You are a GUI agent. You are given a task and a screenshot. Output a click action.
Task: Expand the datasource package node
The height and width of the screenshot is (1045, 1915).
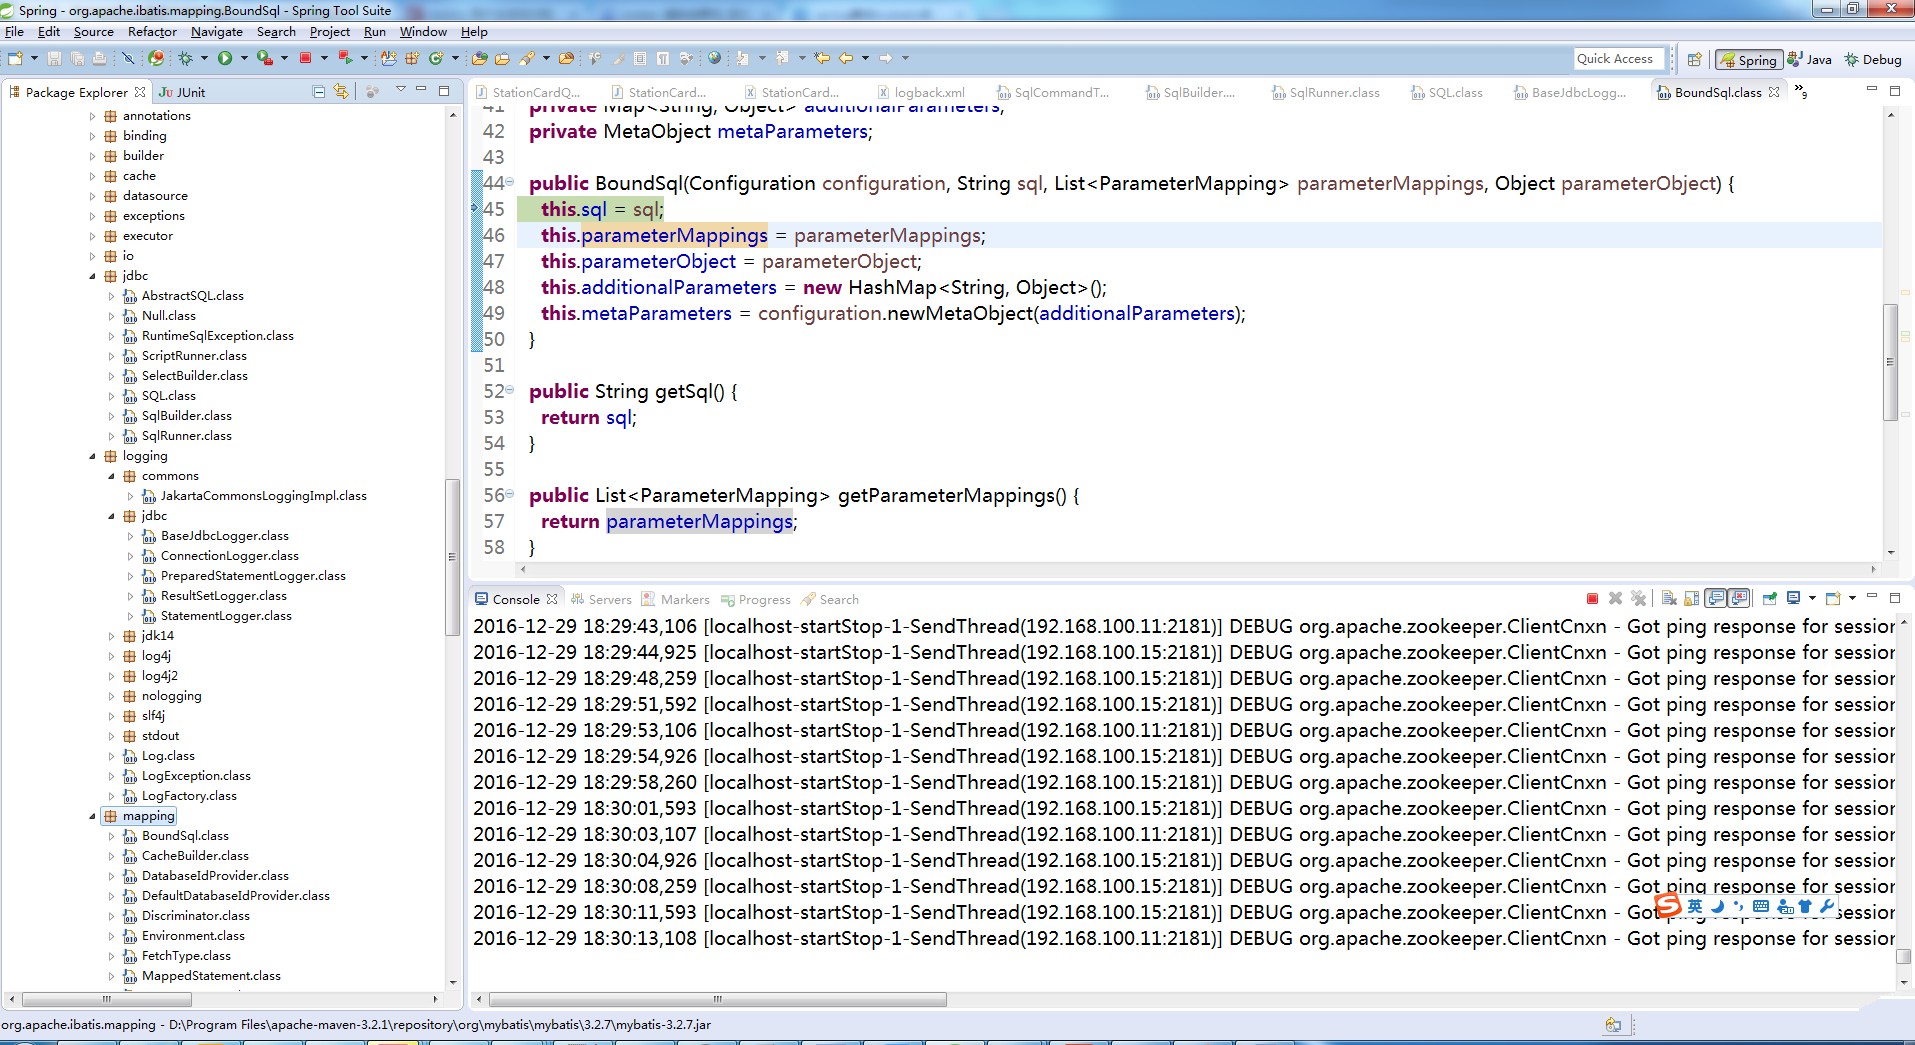(x=93, y=196)
